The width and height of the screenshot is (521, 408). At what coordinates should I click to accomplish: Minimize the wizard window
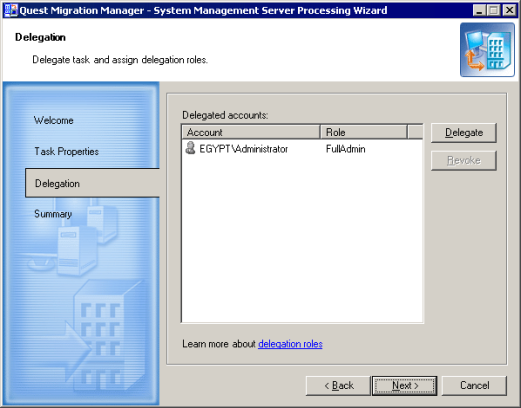[x=479, y=10]
